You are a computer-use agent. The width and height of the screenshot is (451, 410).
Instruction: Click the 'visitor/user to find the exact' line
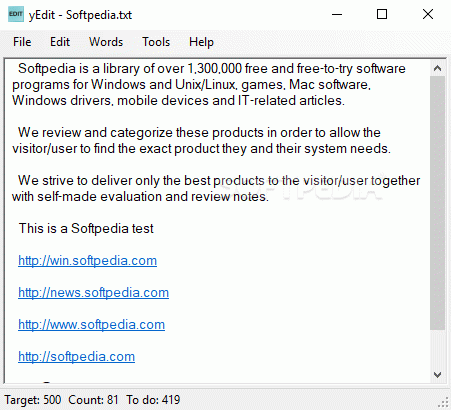[x=201, y=148]
